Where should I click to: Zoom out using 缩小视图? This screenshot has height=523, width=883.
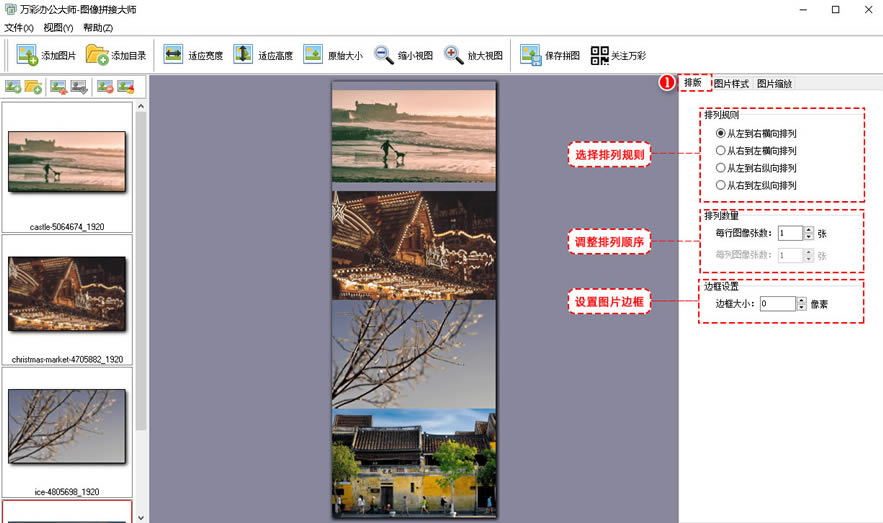click(x=403, y=55)
